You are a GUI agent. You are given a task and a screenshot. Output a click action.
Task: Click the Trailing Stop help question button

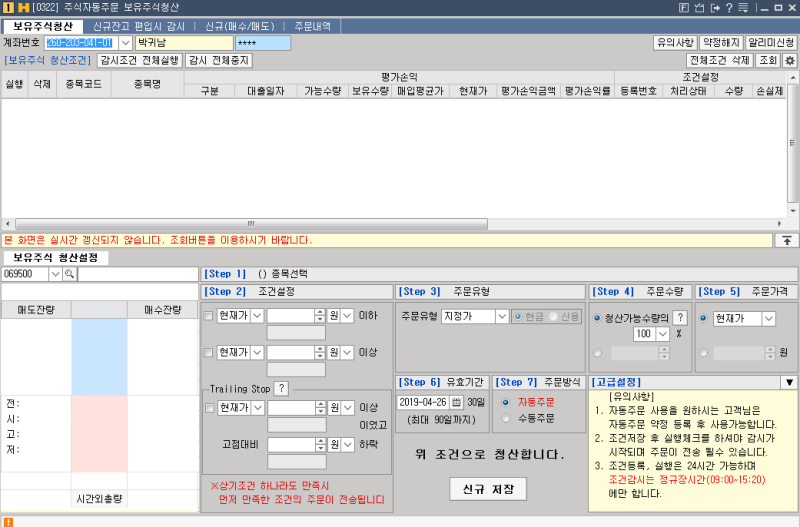tap(281, 389)
